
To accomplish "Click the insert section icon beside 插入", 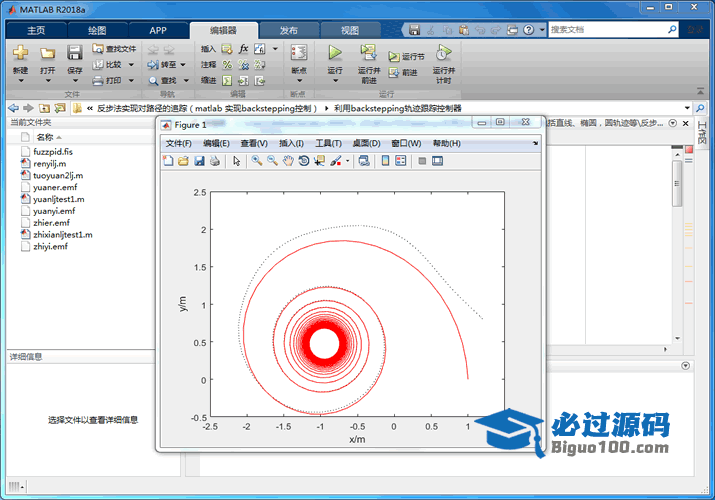I will [x=227, y=49].
